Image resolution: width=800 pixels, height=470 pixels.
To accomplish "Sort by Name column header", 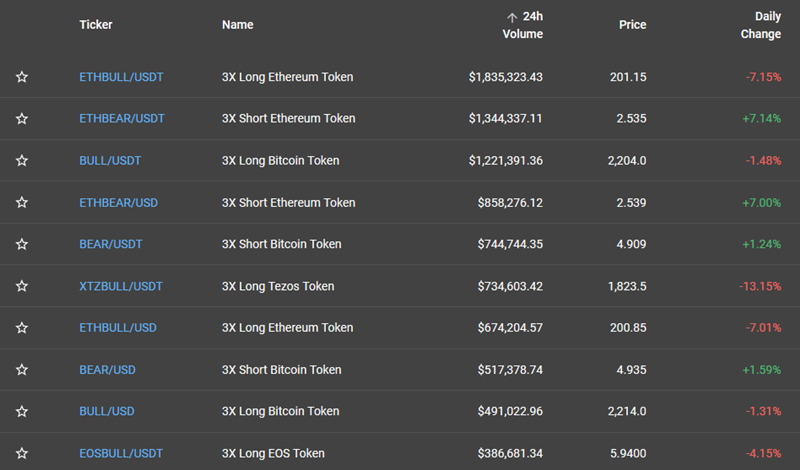I will (x=238, y=24).
